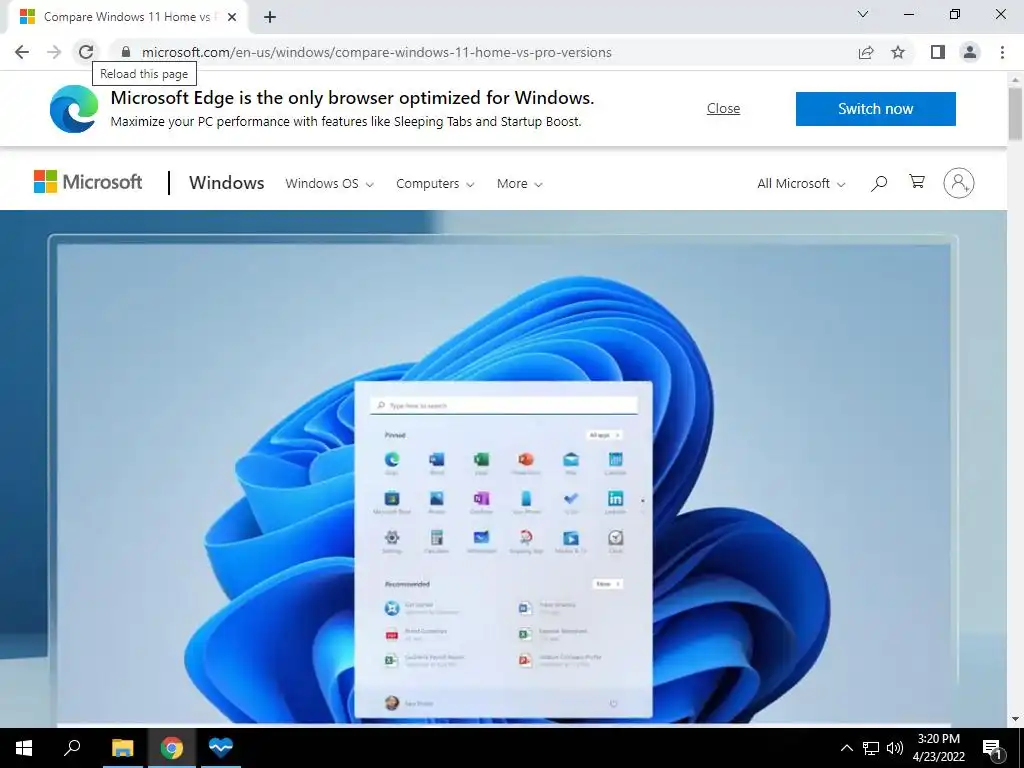1024x768 pixels.
Task: Switch to Chrome in the taskbar
Action: point(172,748)
